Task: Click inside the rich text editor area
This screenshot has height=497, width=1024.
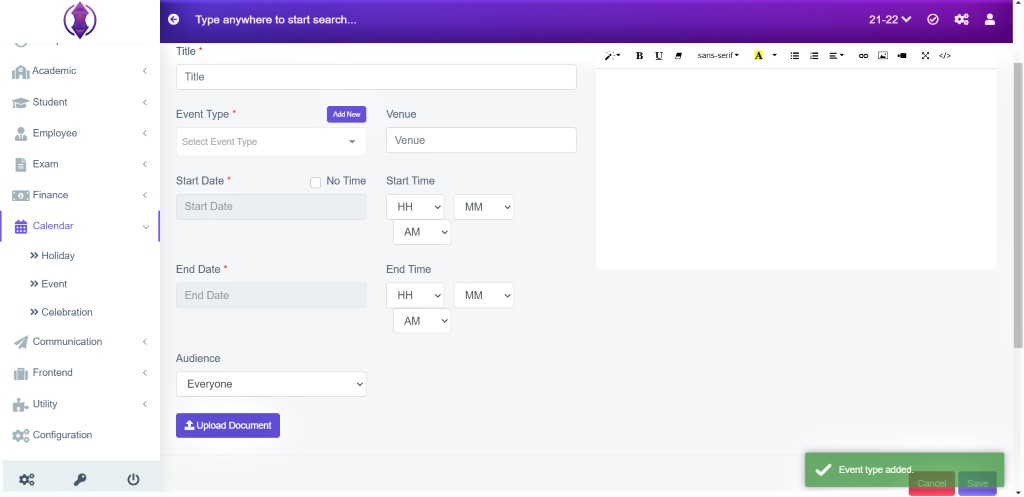Action: coord(796,168)
